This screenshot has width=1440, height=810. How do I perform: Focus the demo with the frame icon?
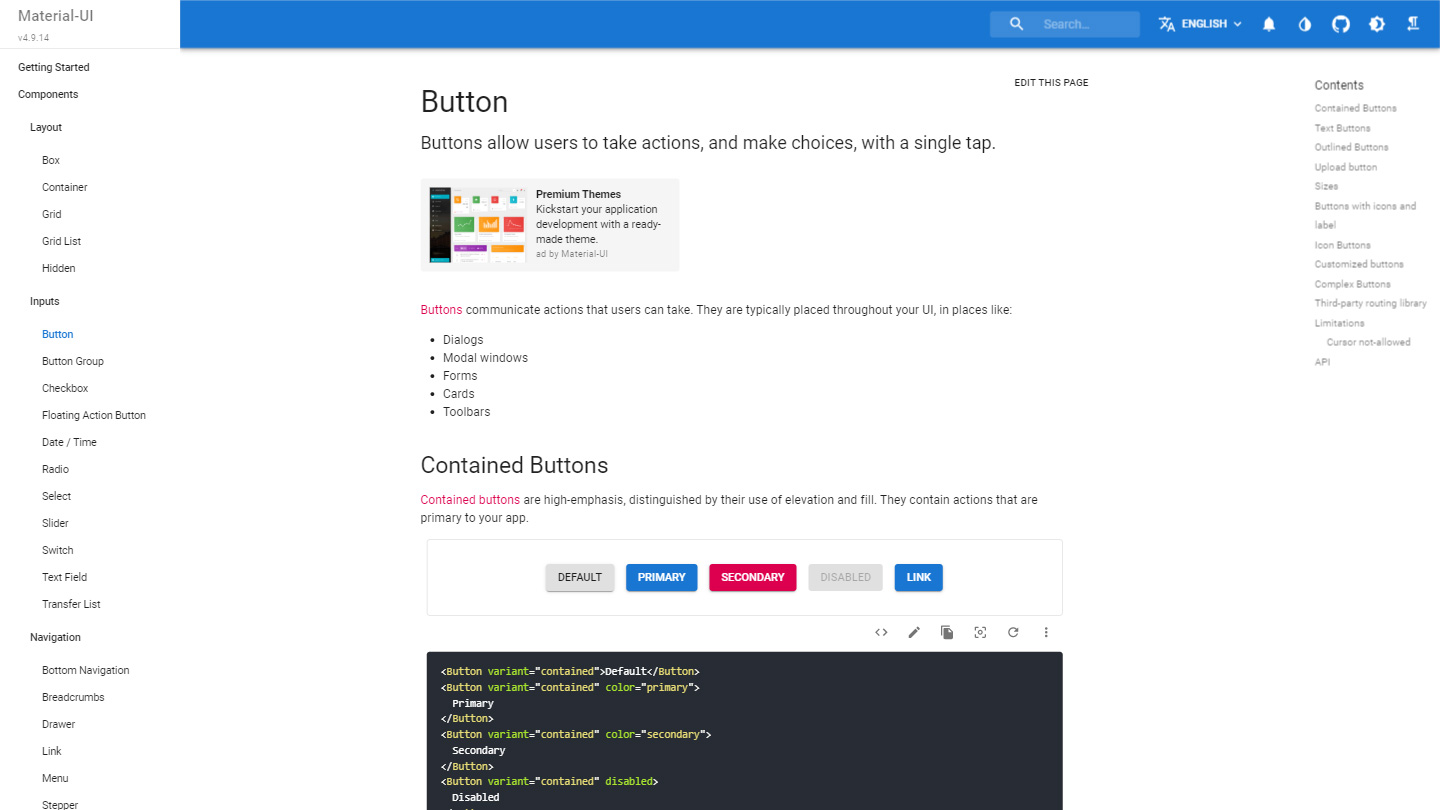(980, 632)
